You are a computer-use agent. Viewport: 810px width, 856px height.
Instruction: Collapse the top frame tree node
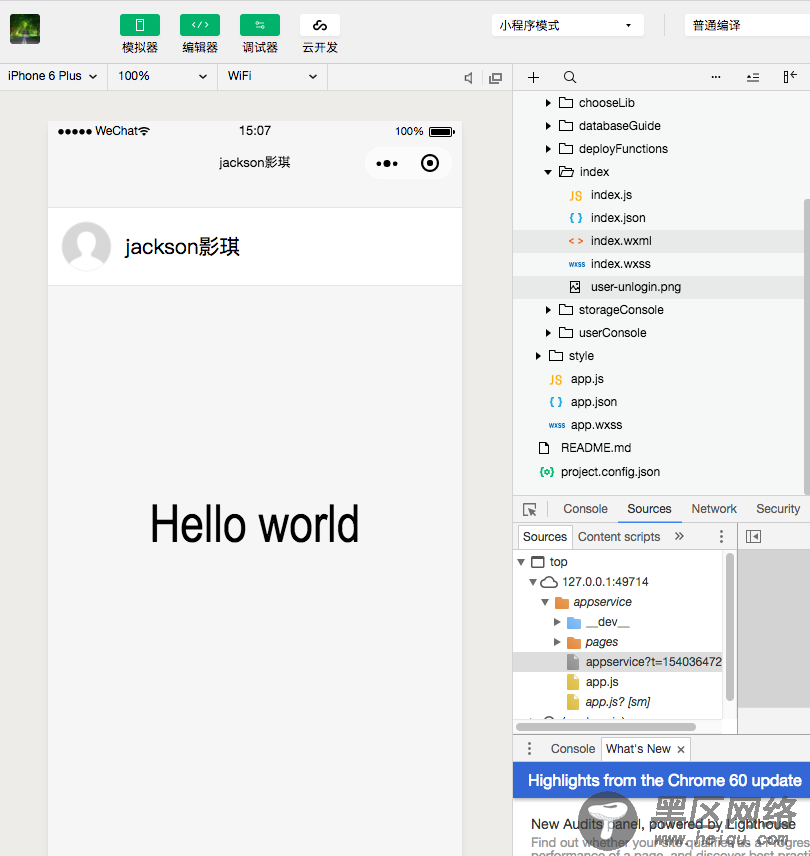(x=521, y=562)
